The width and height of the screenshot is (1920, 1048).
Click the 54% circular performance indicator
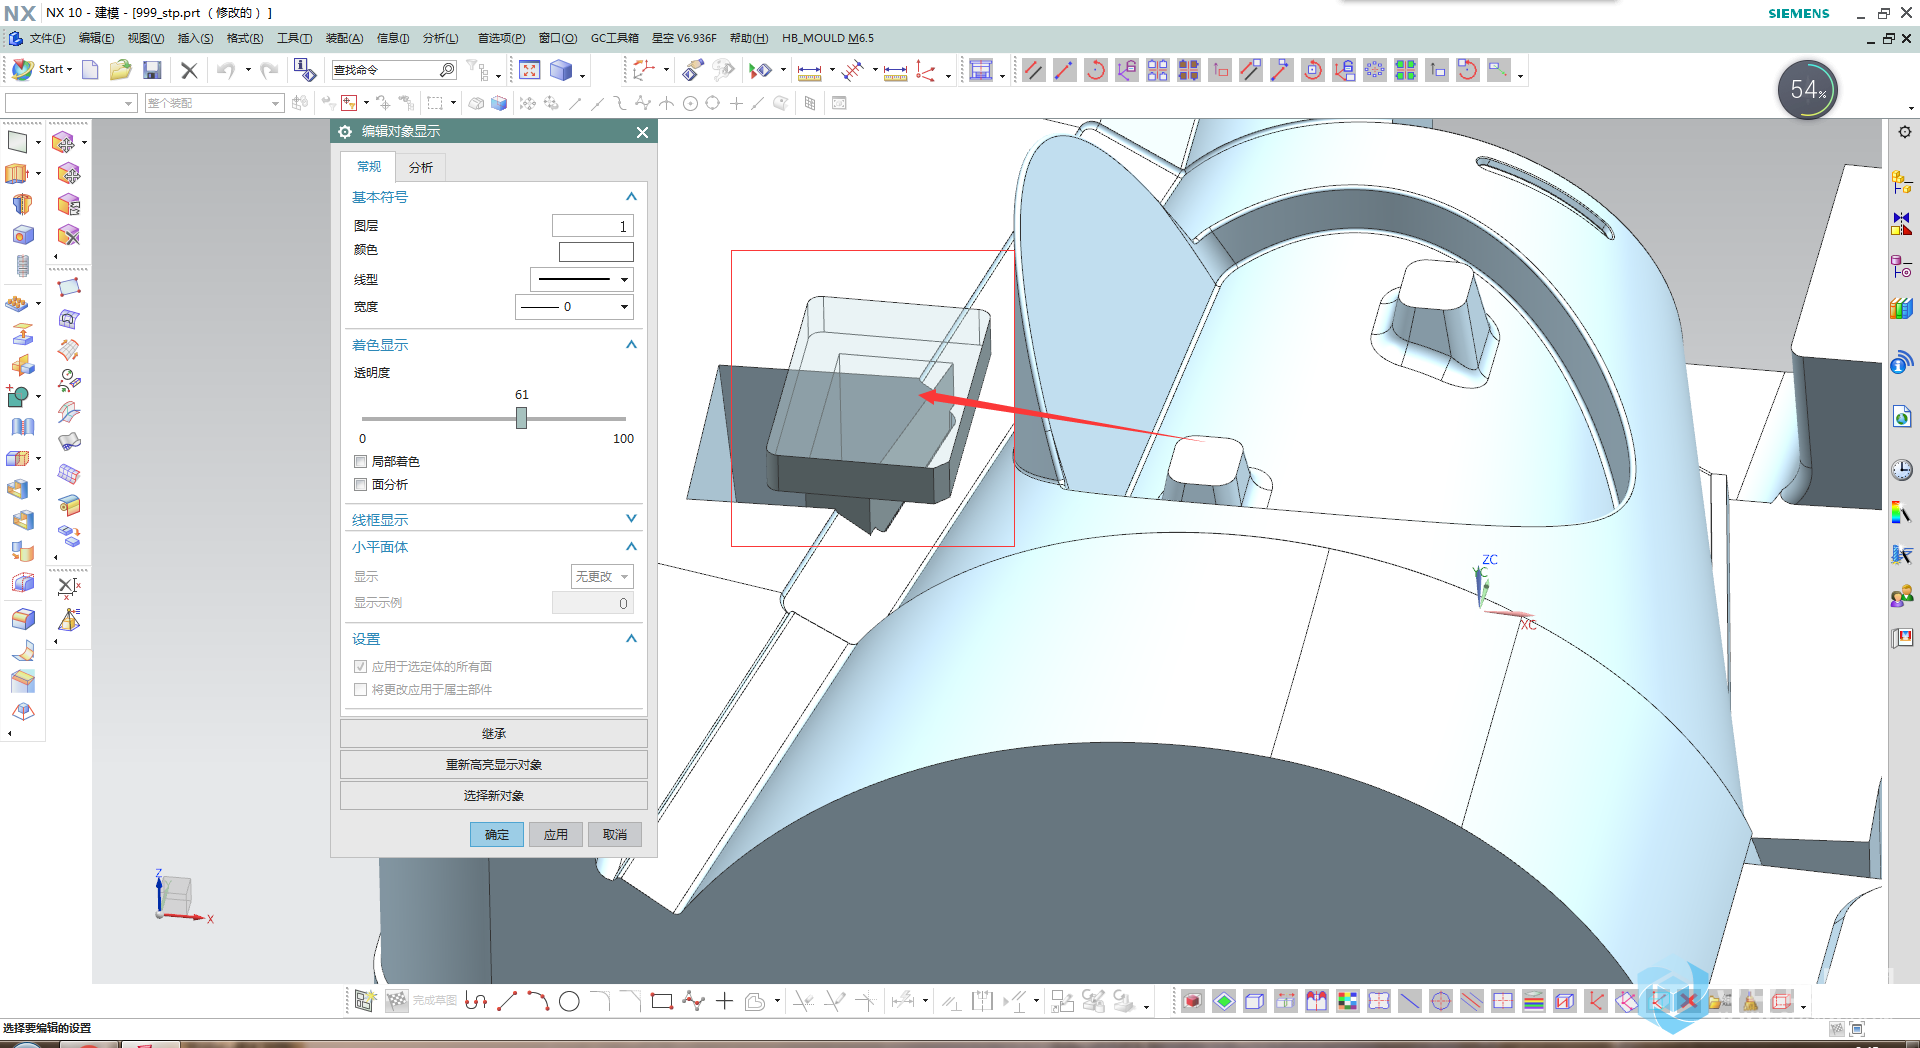coord(1807,90)
